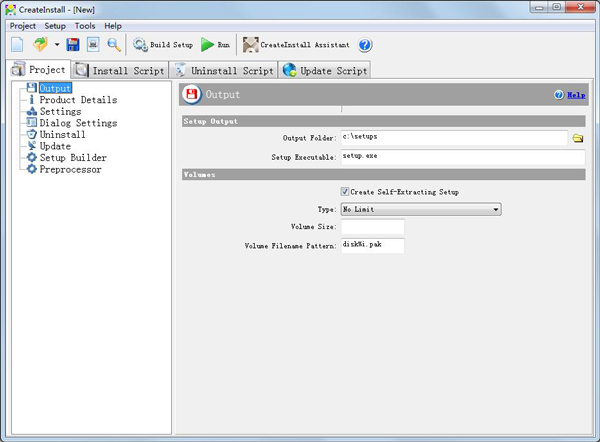Open the Tools menu

(85, 25)
